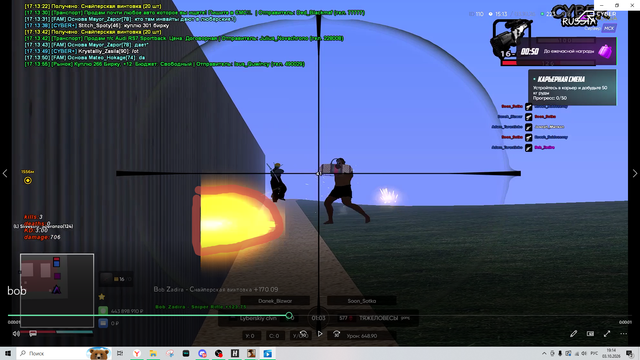Image resolution: width=640 pixels, height=360 pixels.
Task: Open the subtitles and audio options icon
Action: pos(33,334)
